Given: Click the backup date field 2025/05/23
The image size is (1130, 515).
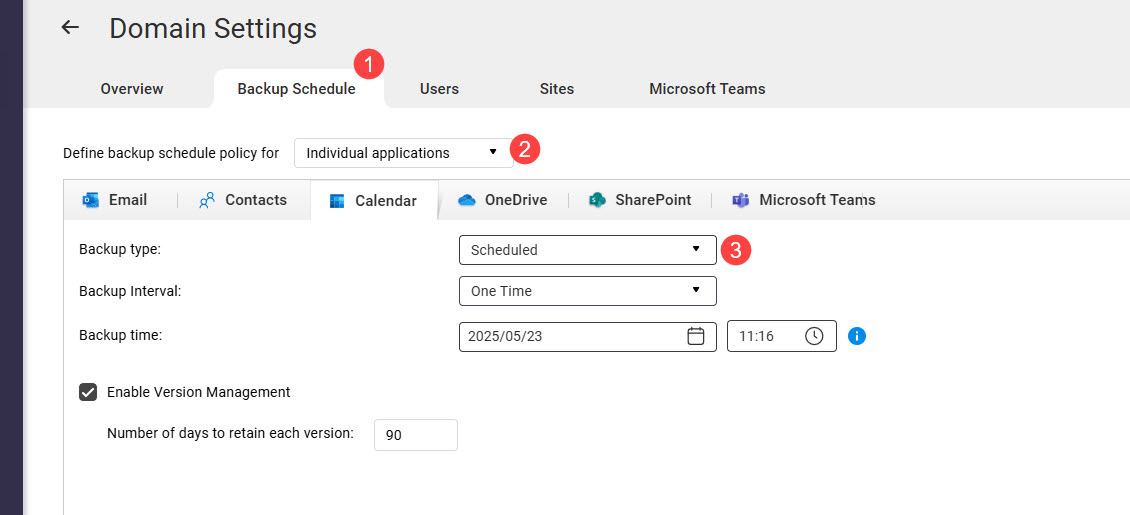Looking at the screenshot, I should (x=570, y=336).
